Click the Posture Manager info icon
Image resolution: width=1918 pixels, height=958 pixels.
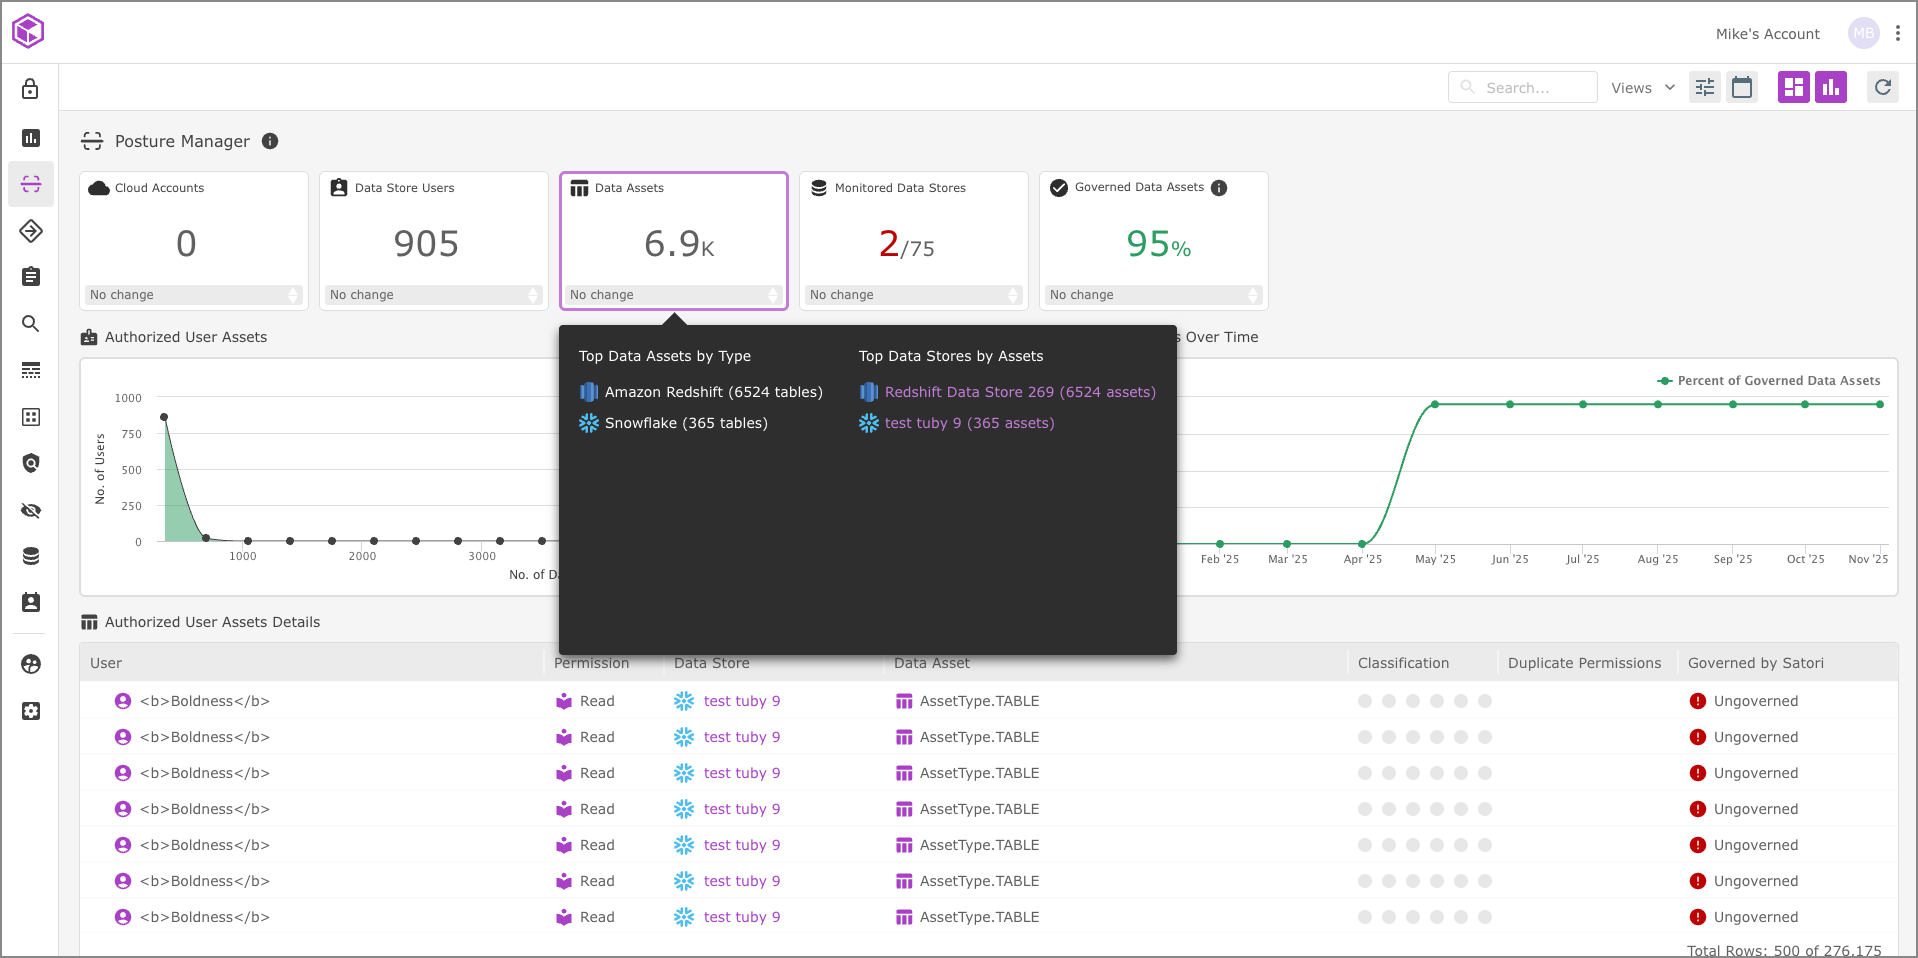270,141
